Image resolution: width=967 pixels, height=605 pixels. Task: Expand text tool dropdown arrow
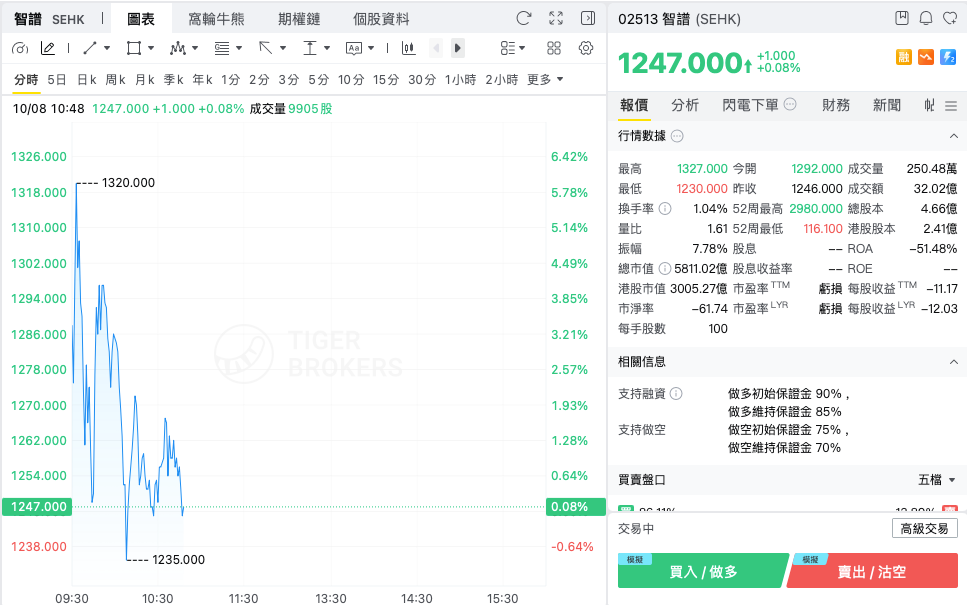[371, 48]
